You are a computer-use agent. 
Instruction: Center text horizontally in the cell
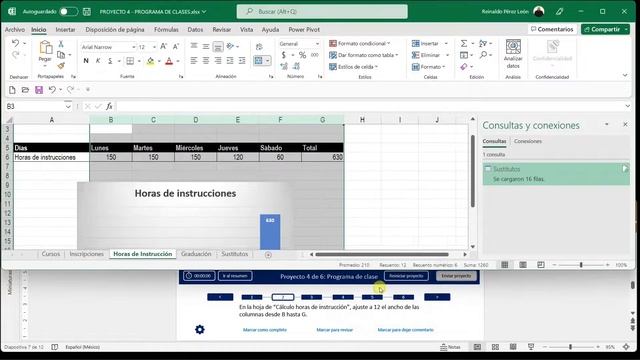(x=206, y=61)
